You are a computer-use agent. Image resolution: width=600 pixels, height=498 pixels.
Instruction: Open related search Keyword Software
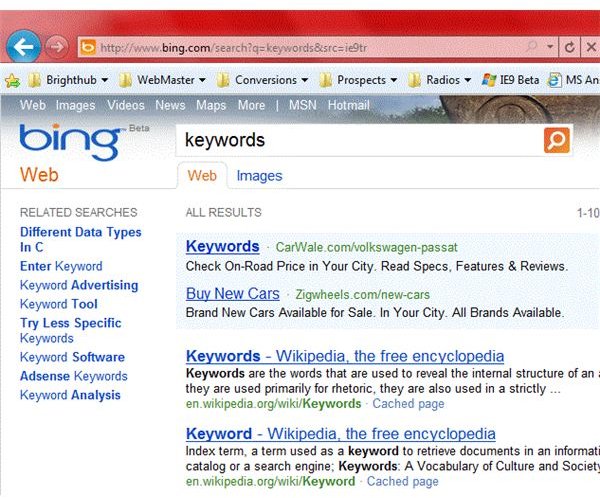tap(72, 357)
